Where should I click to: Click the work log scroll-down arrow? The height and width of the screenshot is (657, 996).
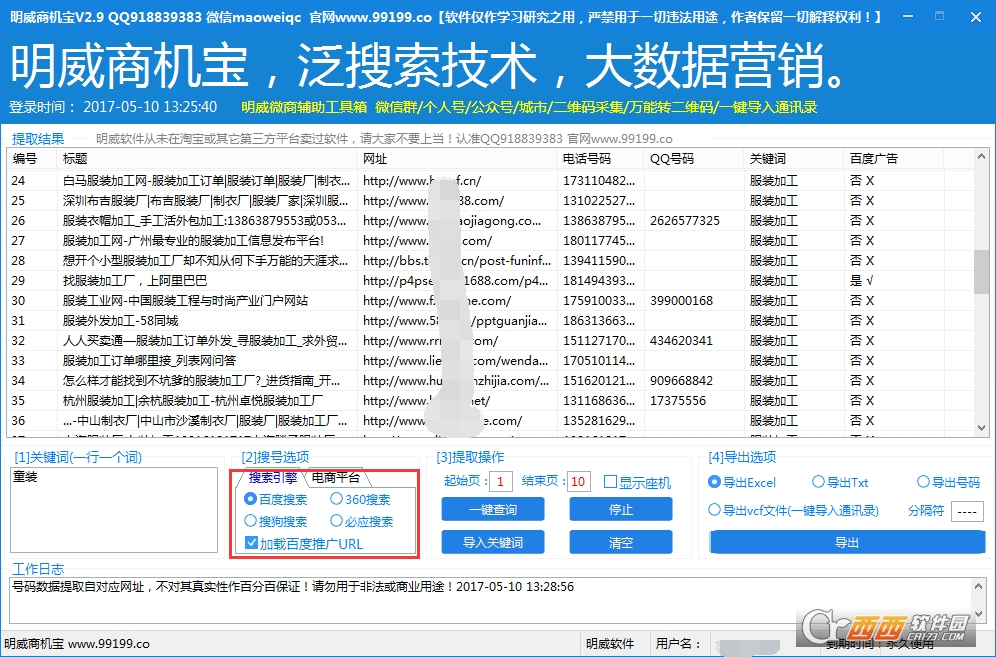click(x=979, y=614)
